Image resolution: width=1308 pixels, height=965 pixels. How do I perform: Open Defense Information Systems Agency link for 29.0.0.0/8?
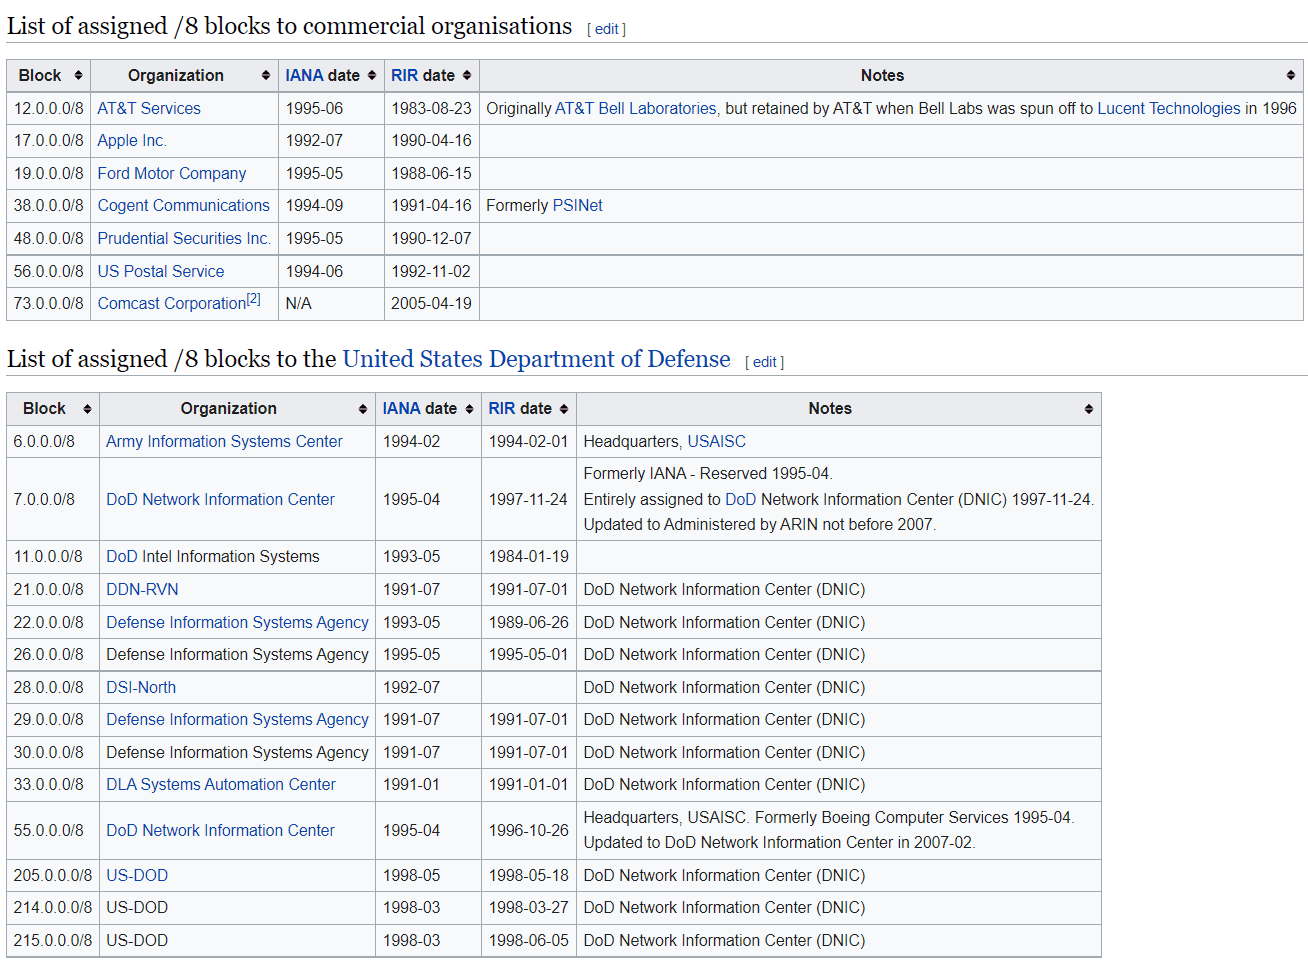coord(237,720)
